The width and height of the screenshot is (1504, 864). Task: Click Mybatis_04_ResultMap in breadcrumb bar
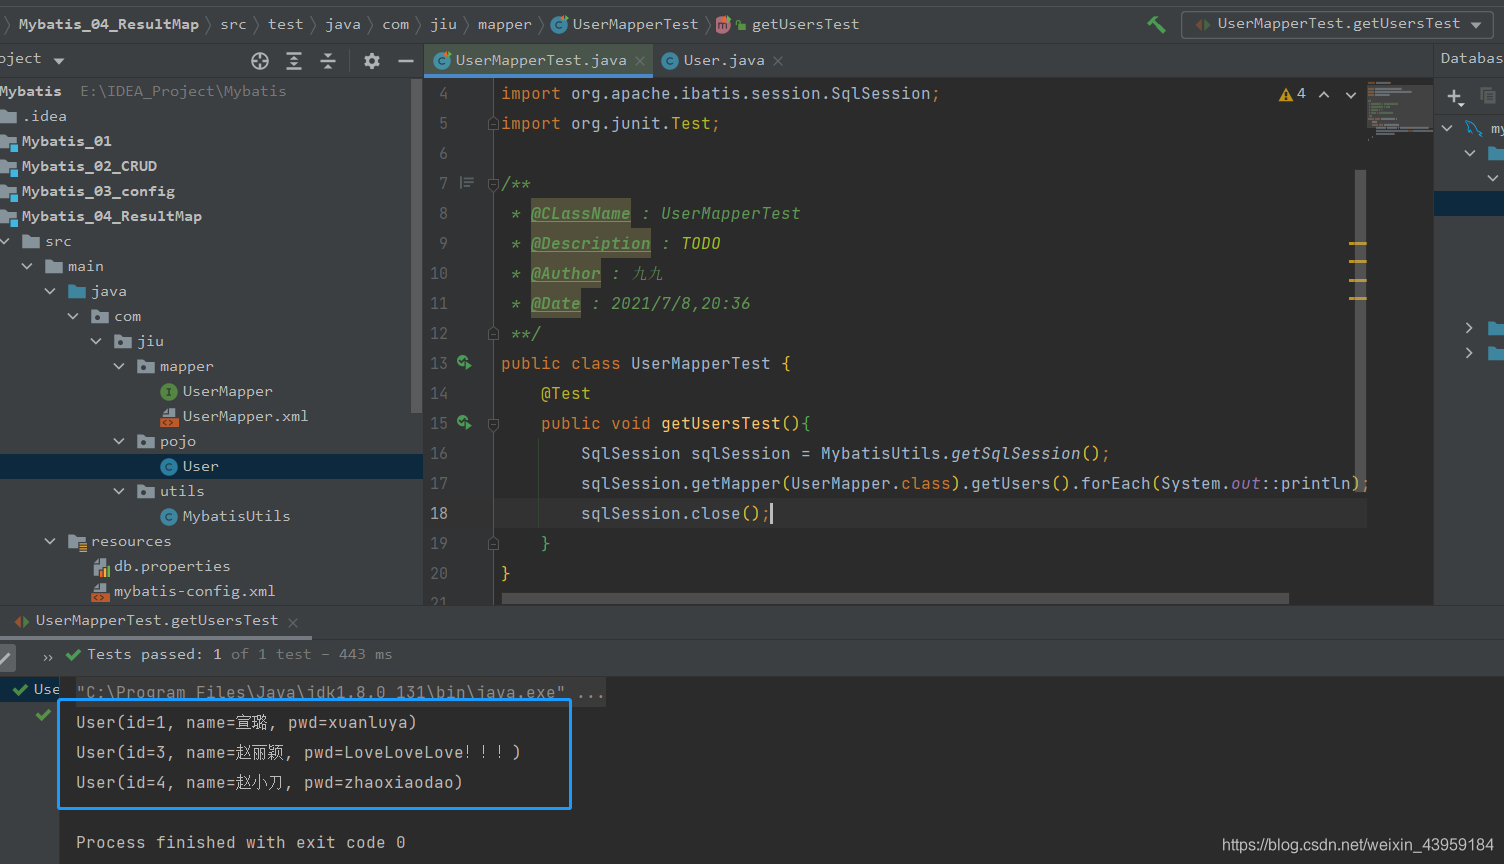pos(108,24)
